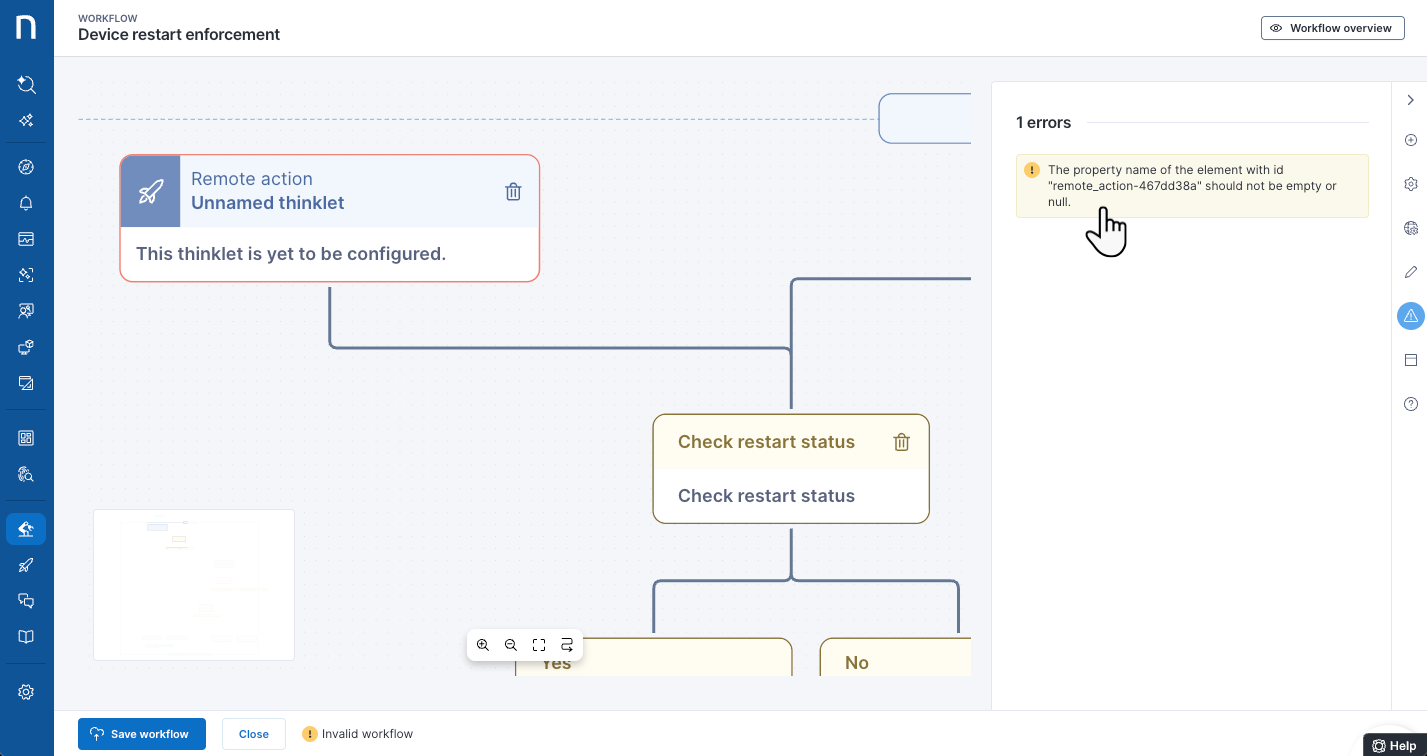The width and height of the screenshot is (1427, 756).
Task: Zoom out on the workflow canvas
Action: pos(511,645)
